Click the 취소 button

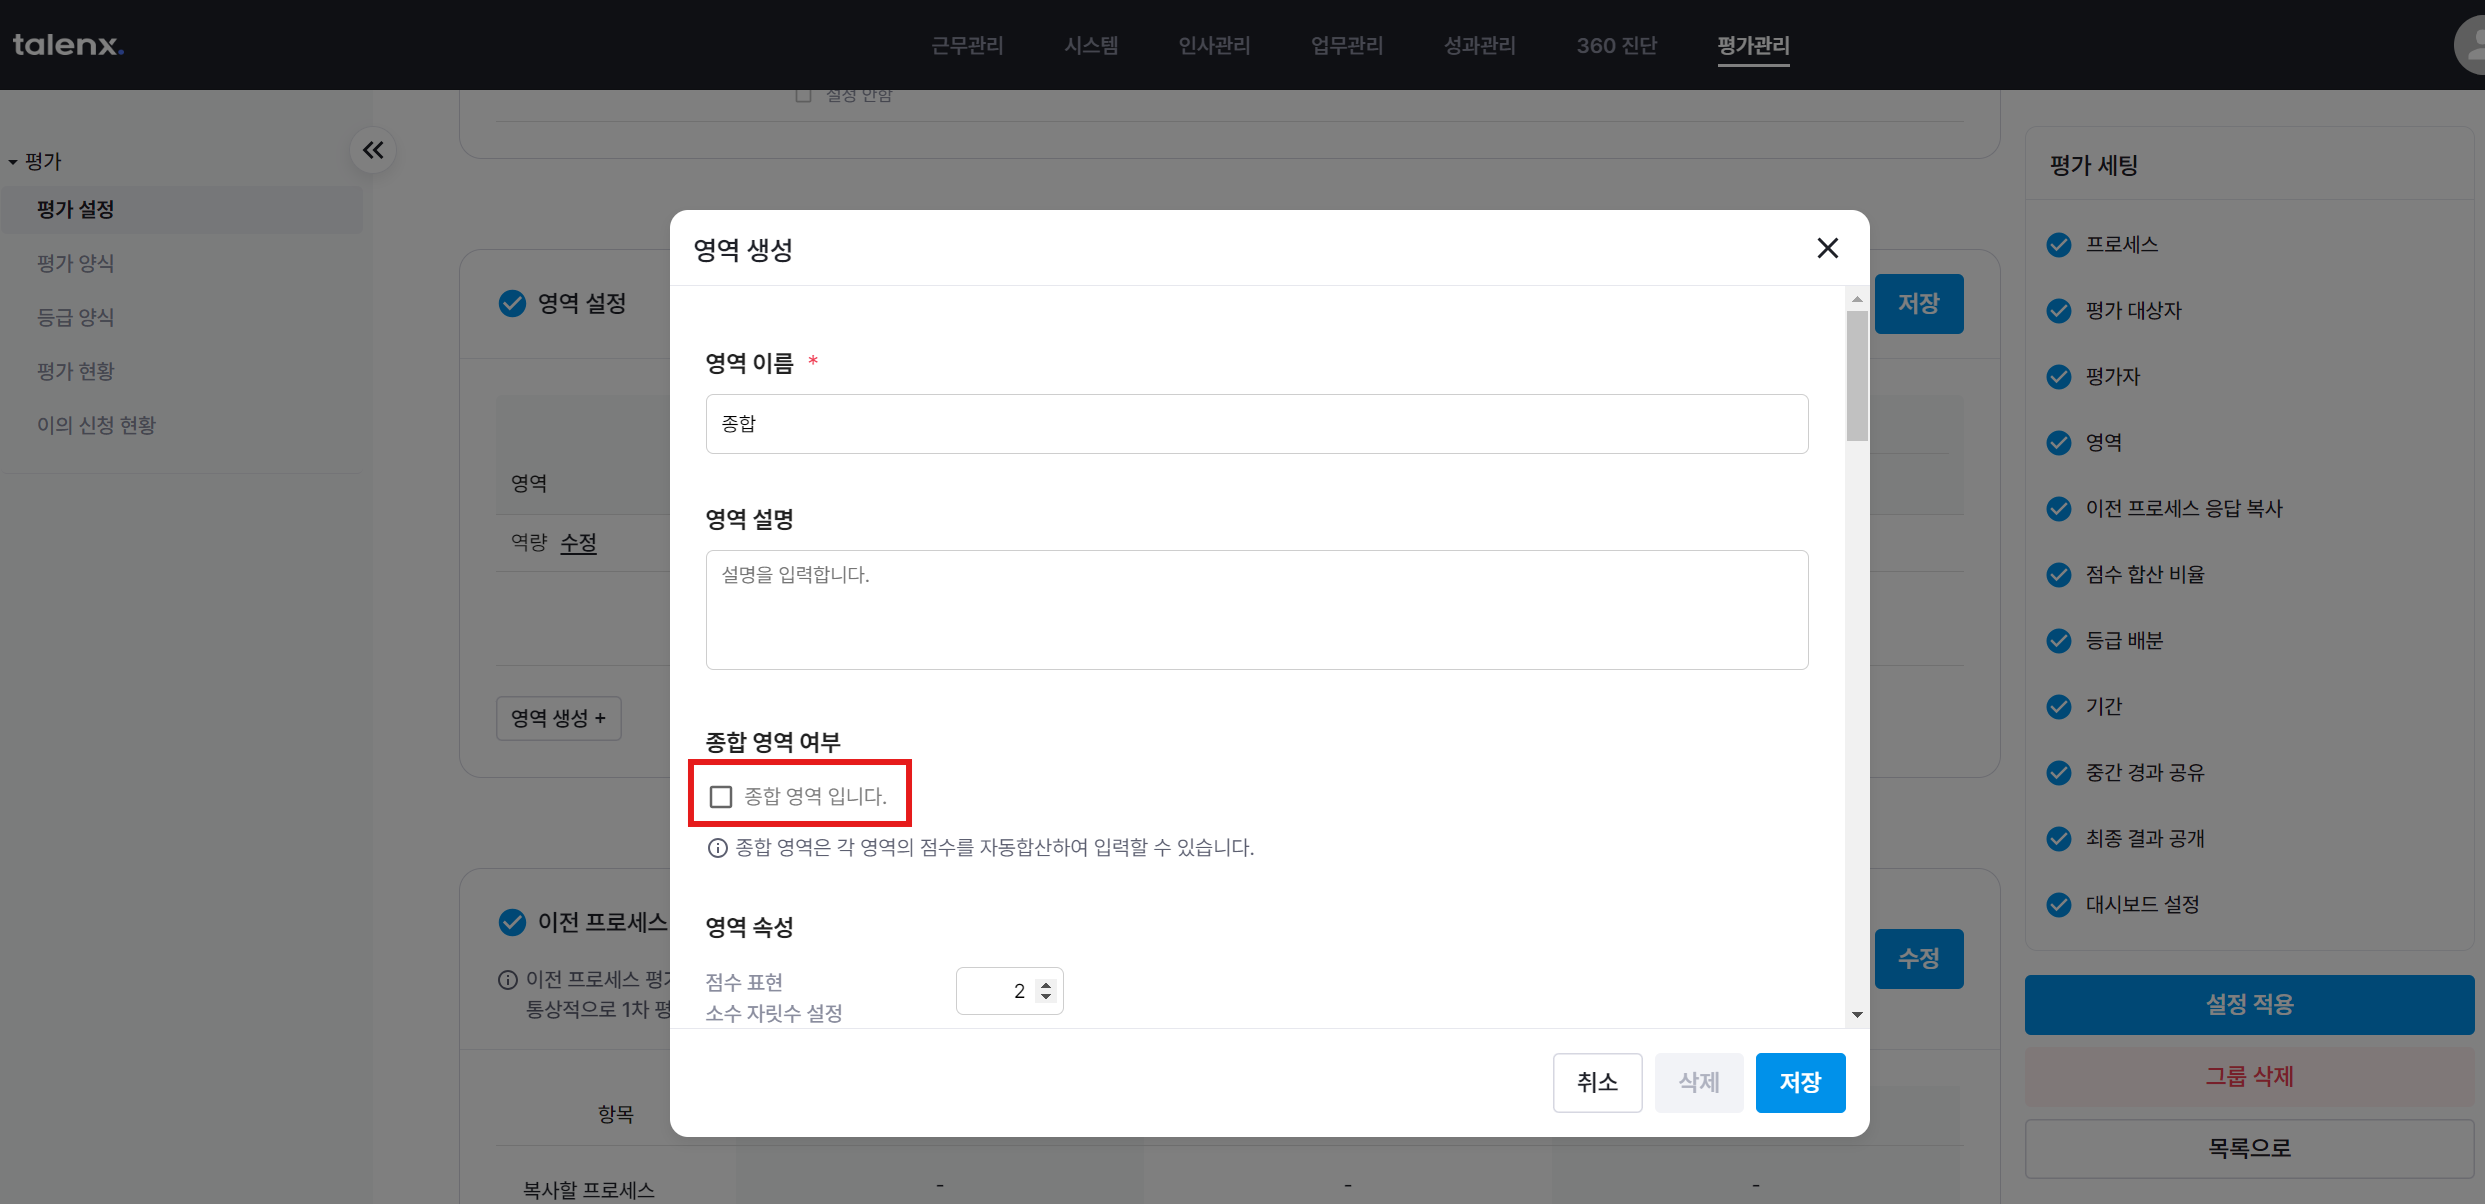pyautogui.click(x=1597, y=1082)
